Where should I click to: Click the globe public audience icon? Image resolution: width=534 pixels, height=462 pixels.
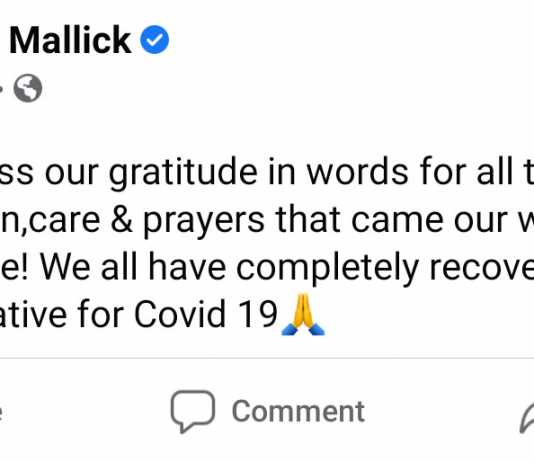28,88
